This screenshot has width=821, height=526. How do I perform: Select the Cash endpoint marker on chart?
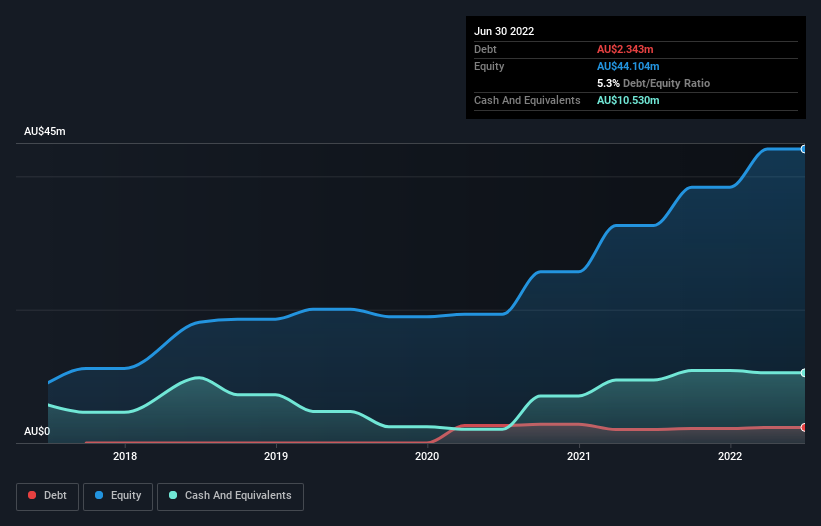(803, 373)
